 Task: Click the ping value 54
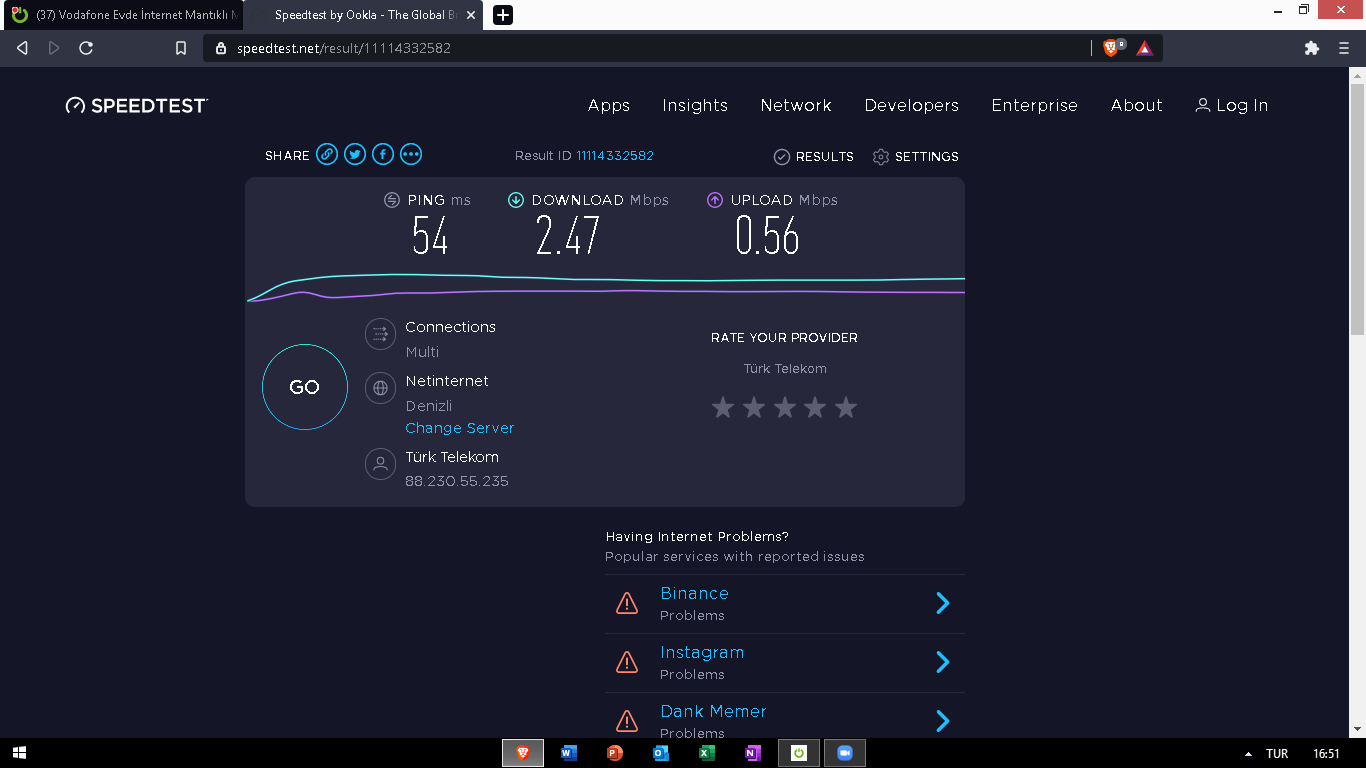(430, 236)
